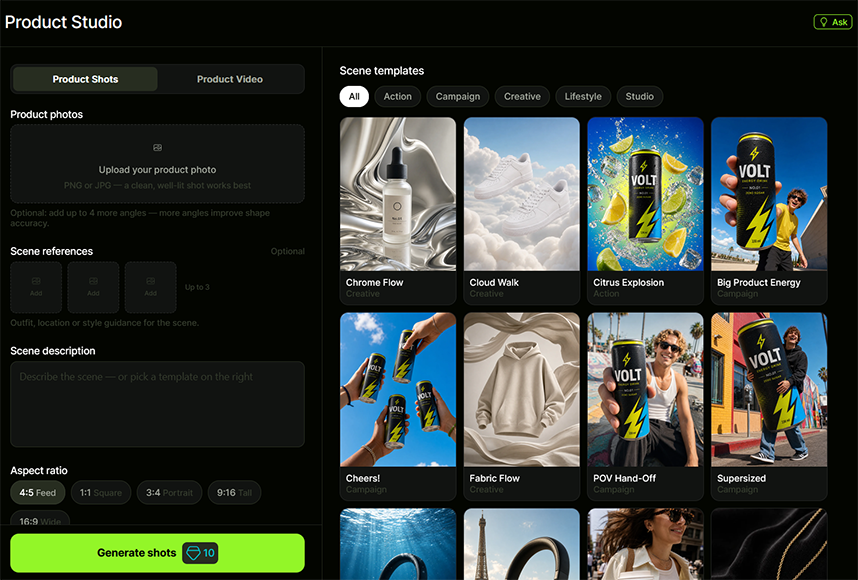
Task: Filter scene templates by Campaign
Action: [x=457, y=96]
